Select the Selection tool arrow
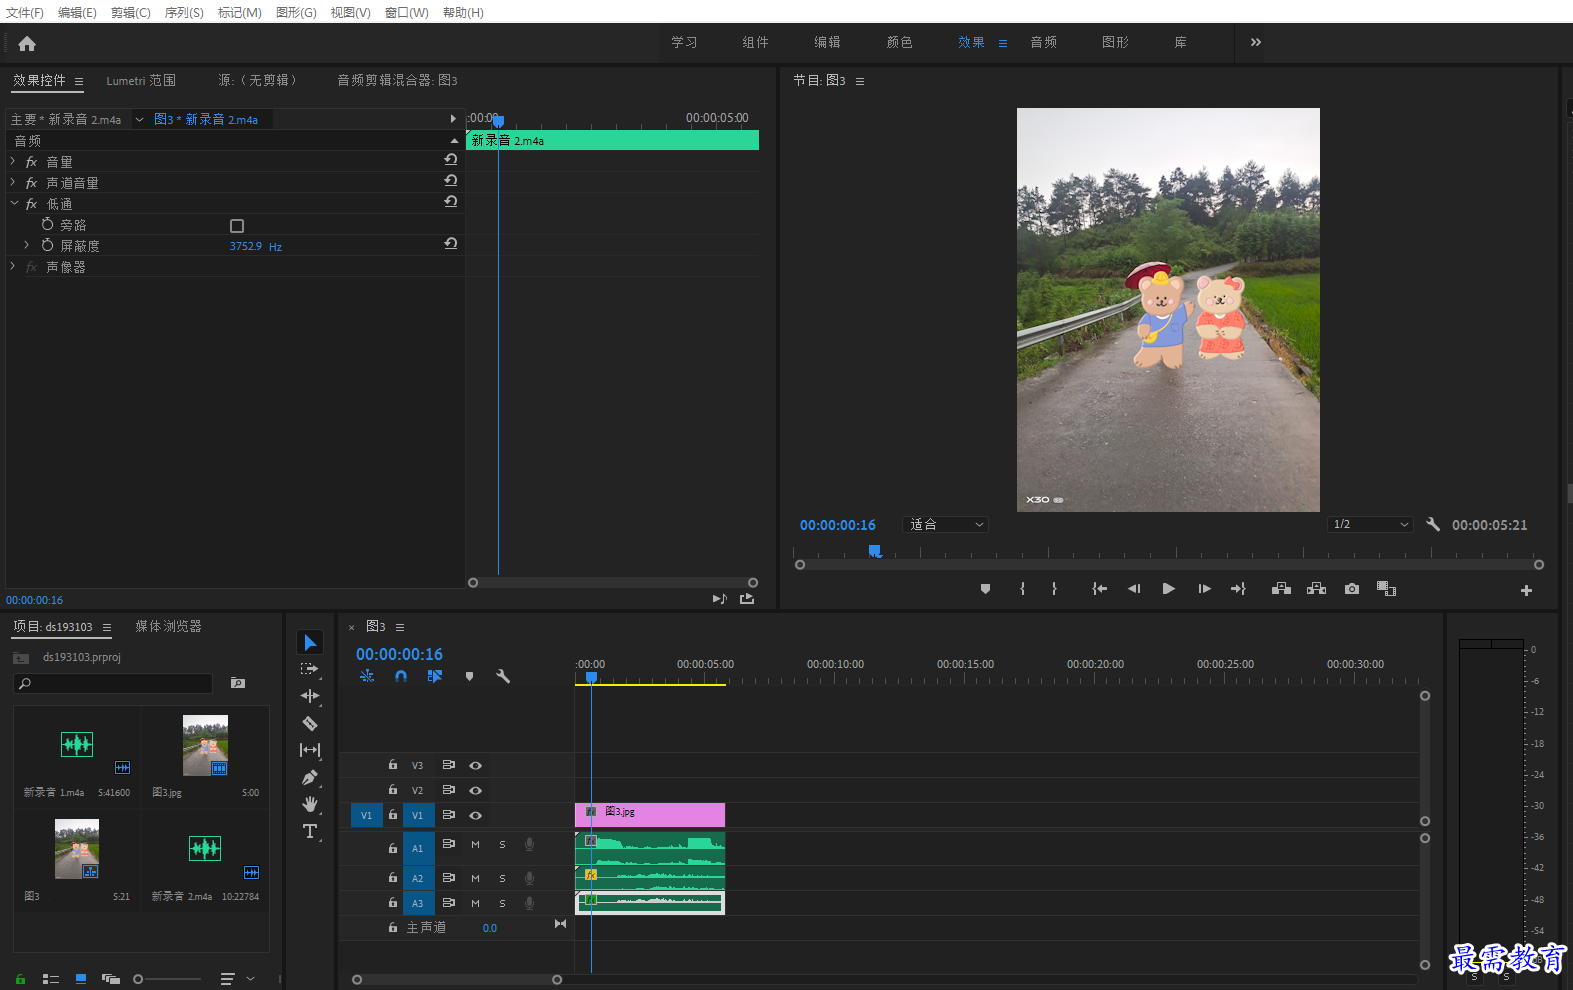This screenshot has height=990, width=1573. point(310,642)
